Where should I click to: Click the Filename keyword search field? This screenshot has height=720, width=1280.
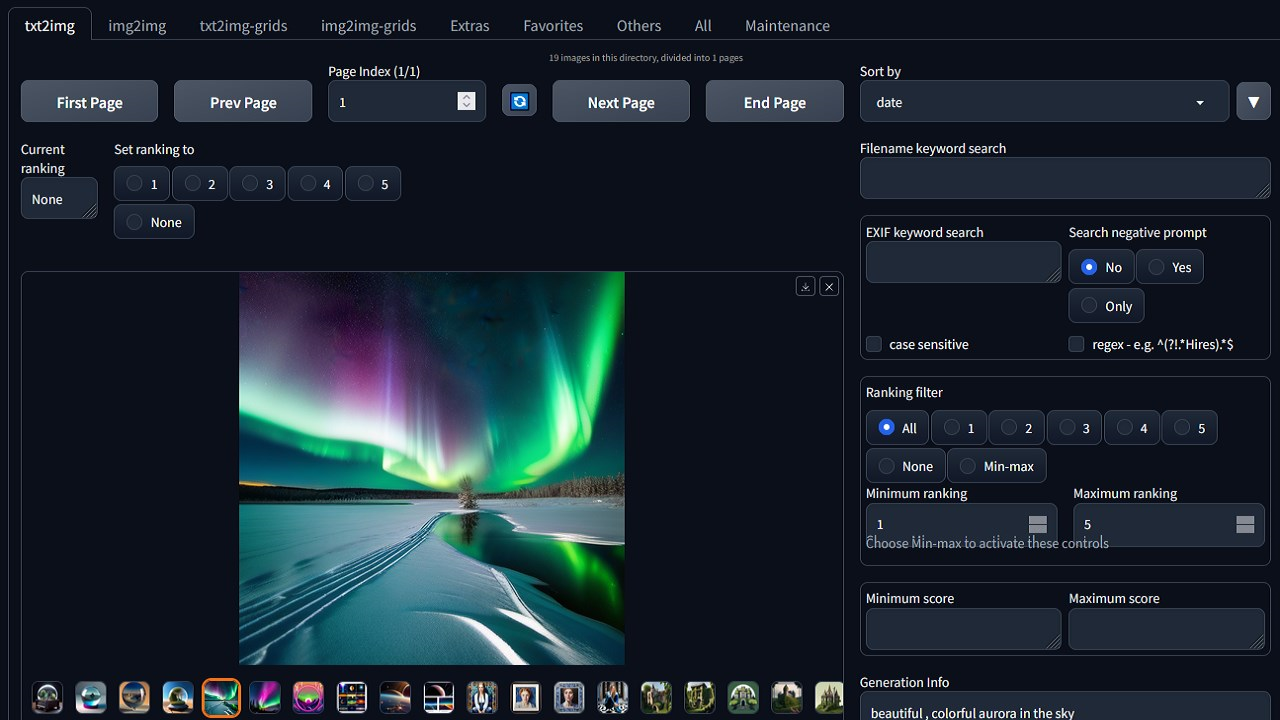(x=1064, y=178)
